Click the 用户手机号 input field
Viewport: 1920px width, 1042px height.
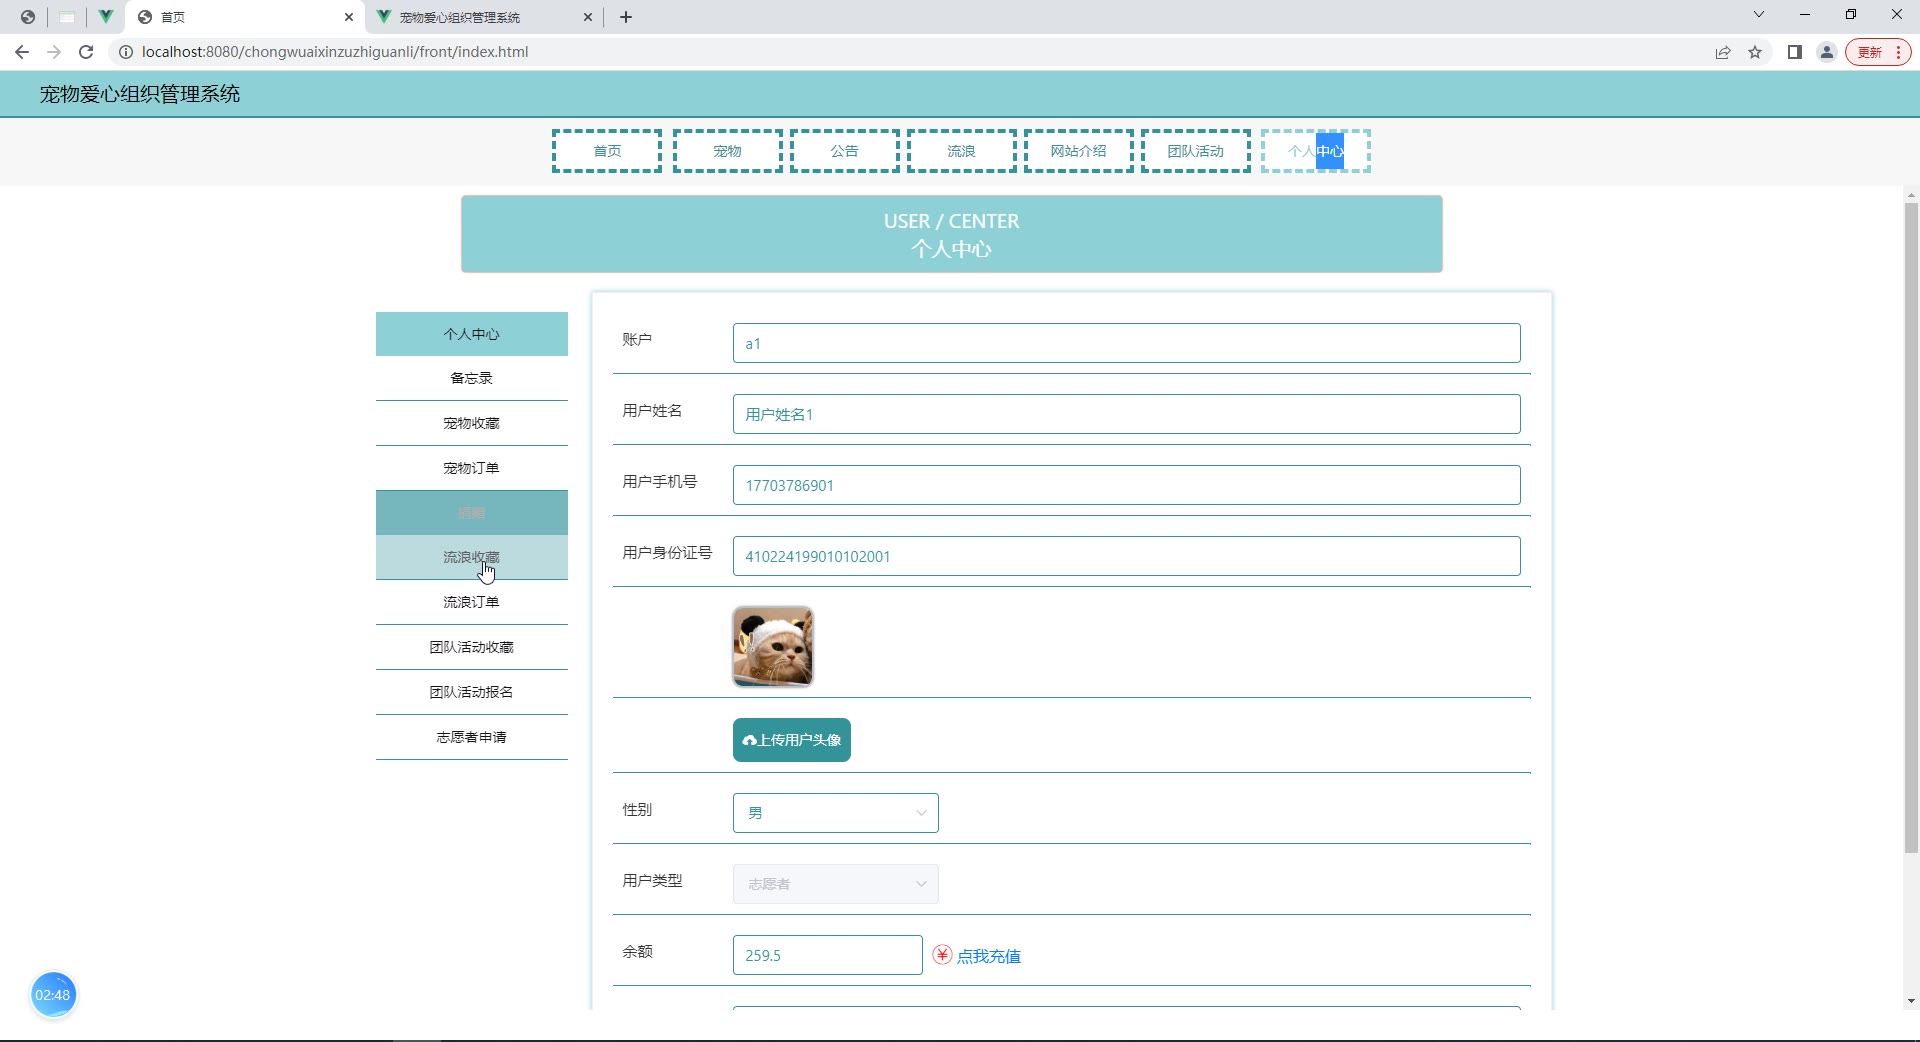[1126, 485]
